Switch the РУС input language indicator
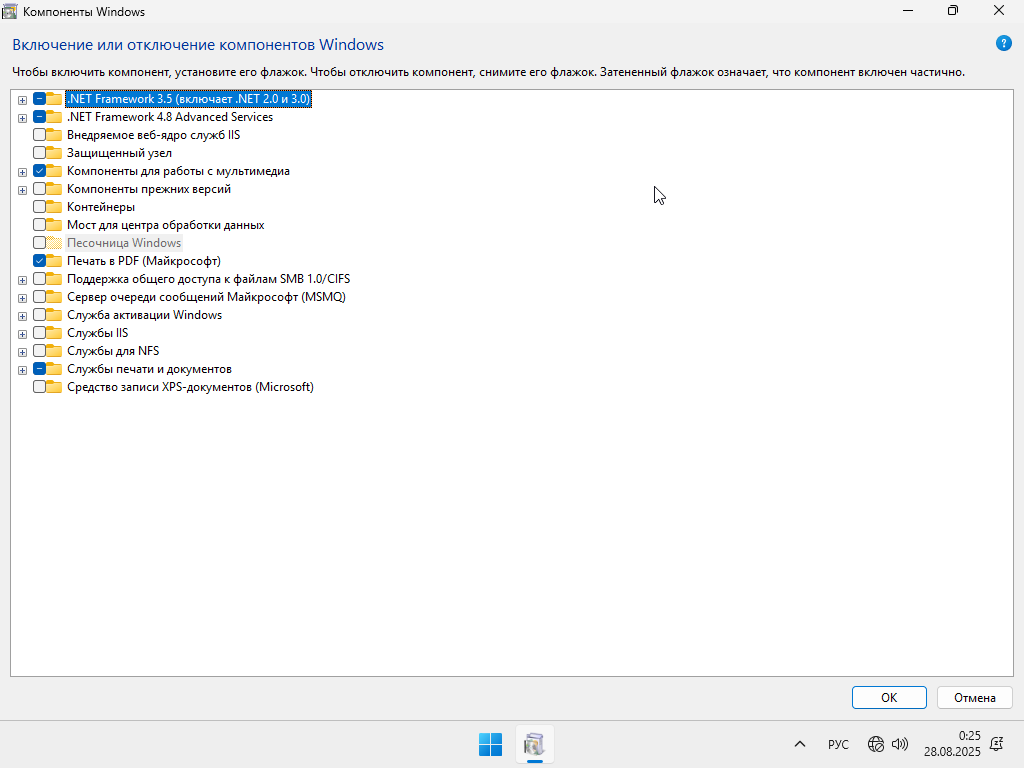Screen dimensions: 1024x768 point(838,744)
